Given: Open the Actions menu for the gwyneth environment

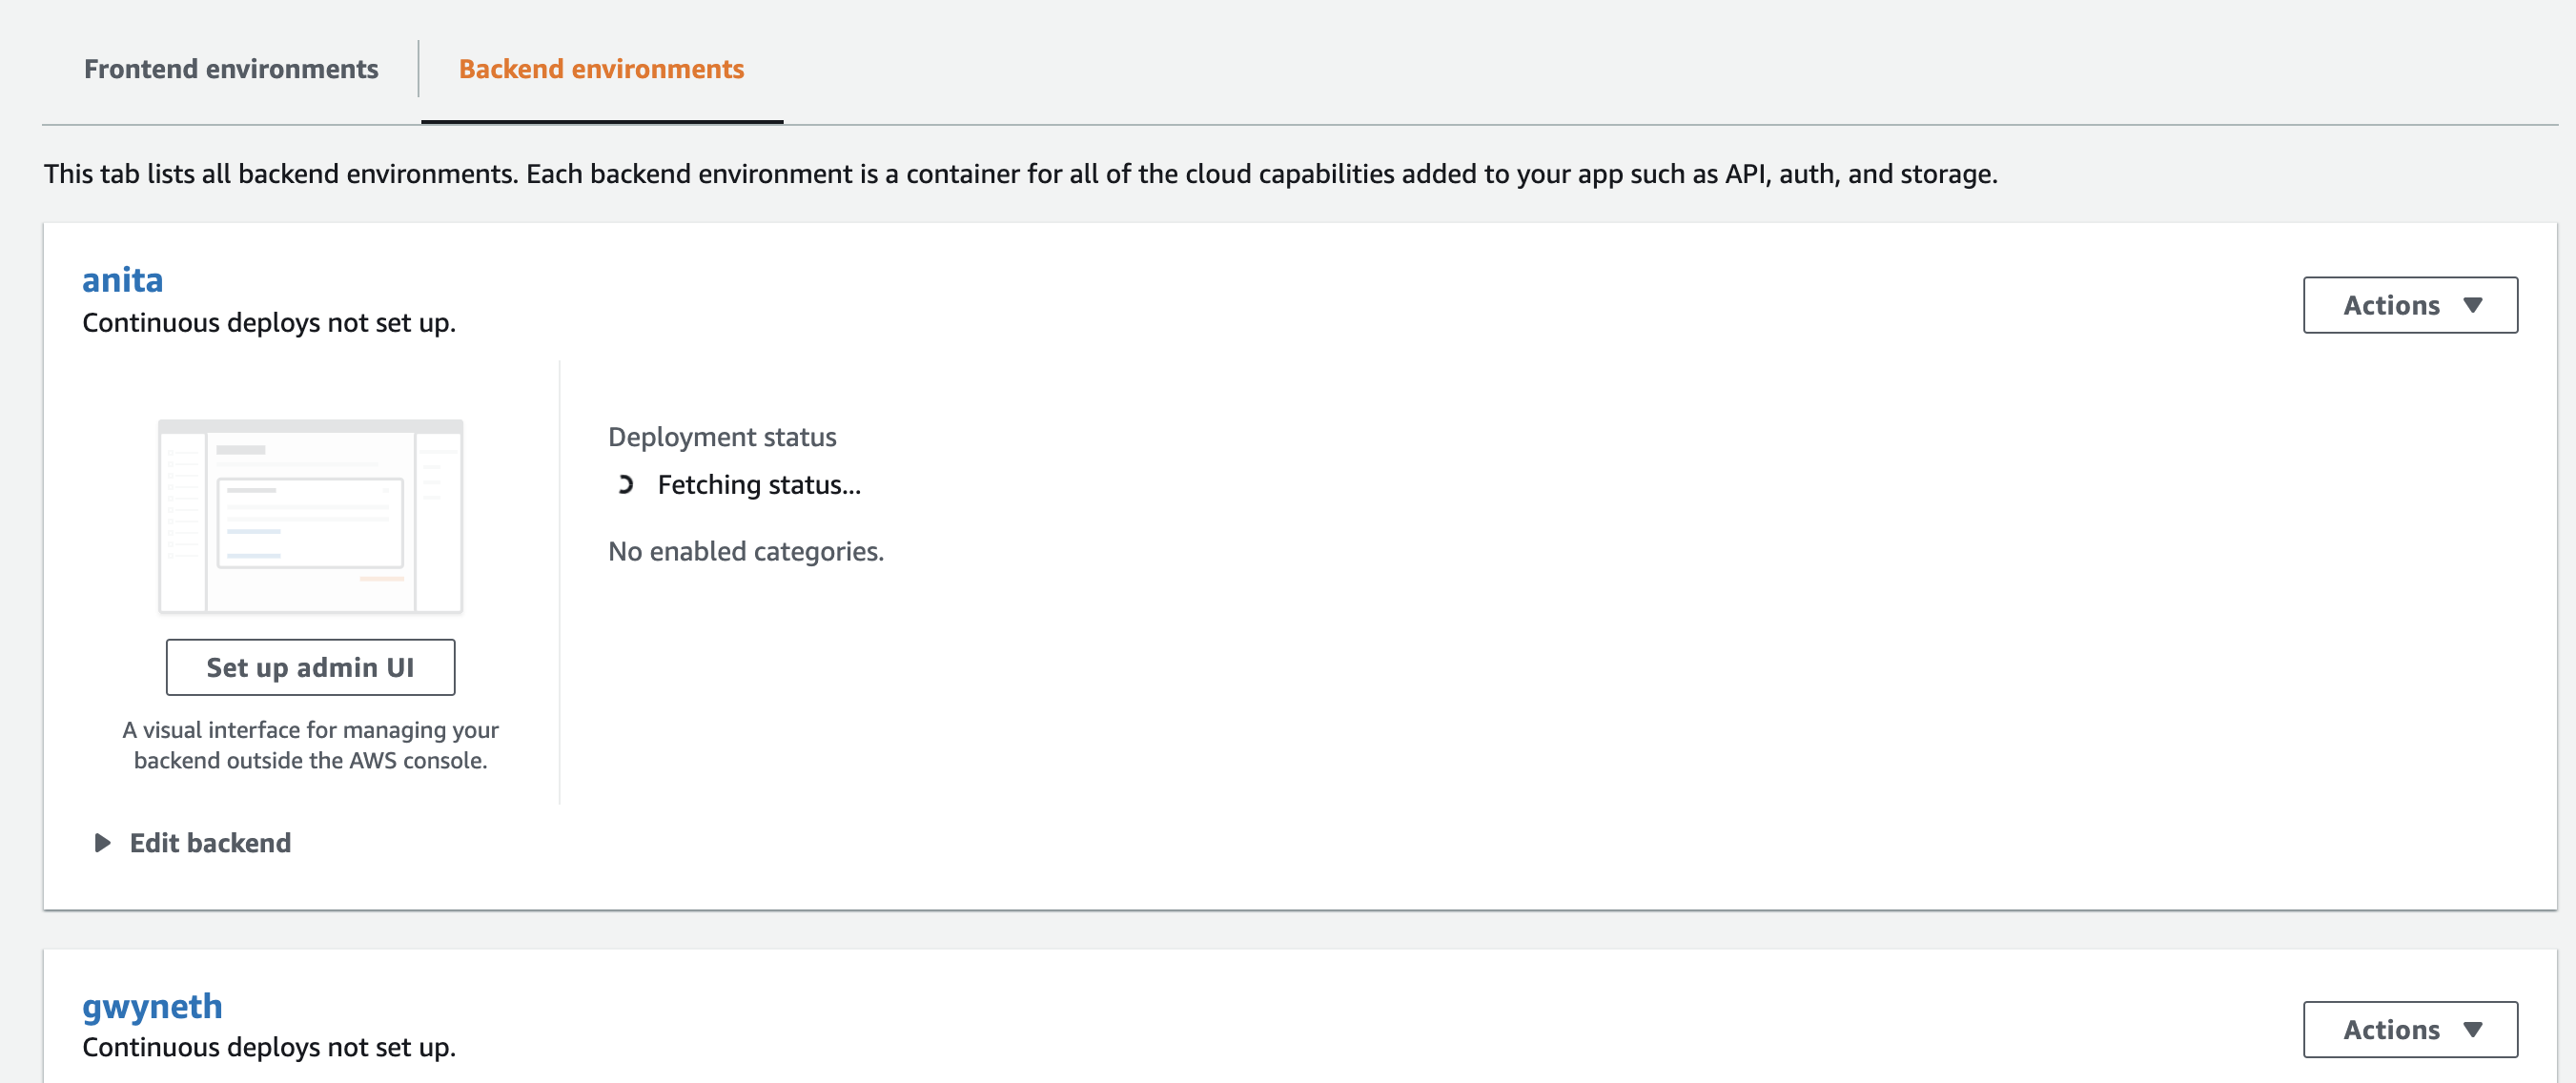Looking at the screenshot, I should pos(2410,1029).
